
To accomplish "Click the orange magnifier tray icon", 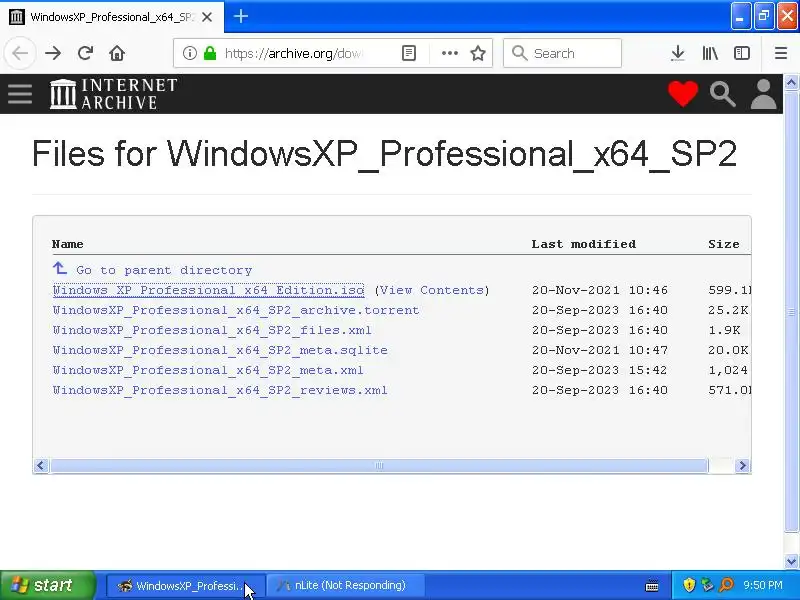I will click(x=727, y=585).
